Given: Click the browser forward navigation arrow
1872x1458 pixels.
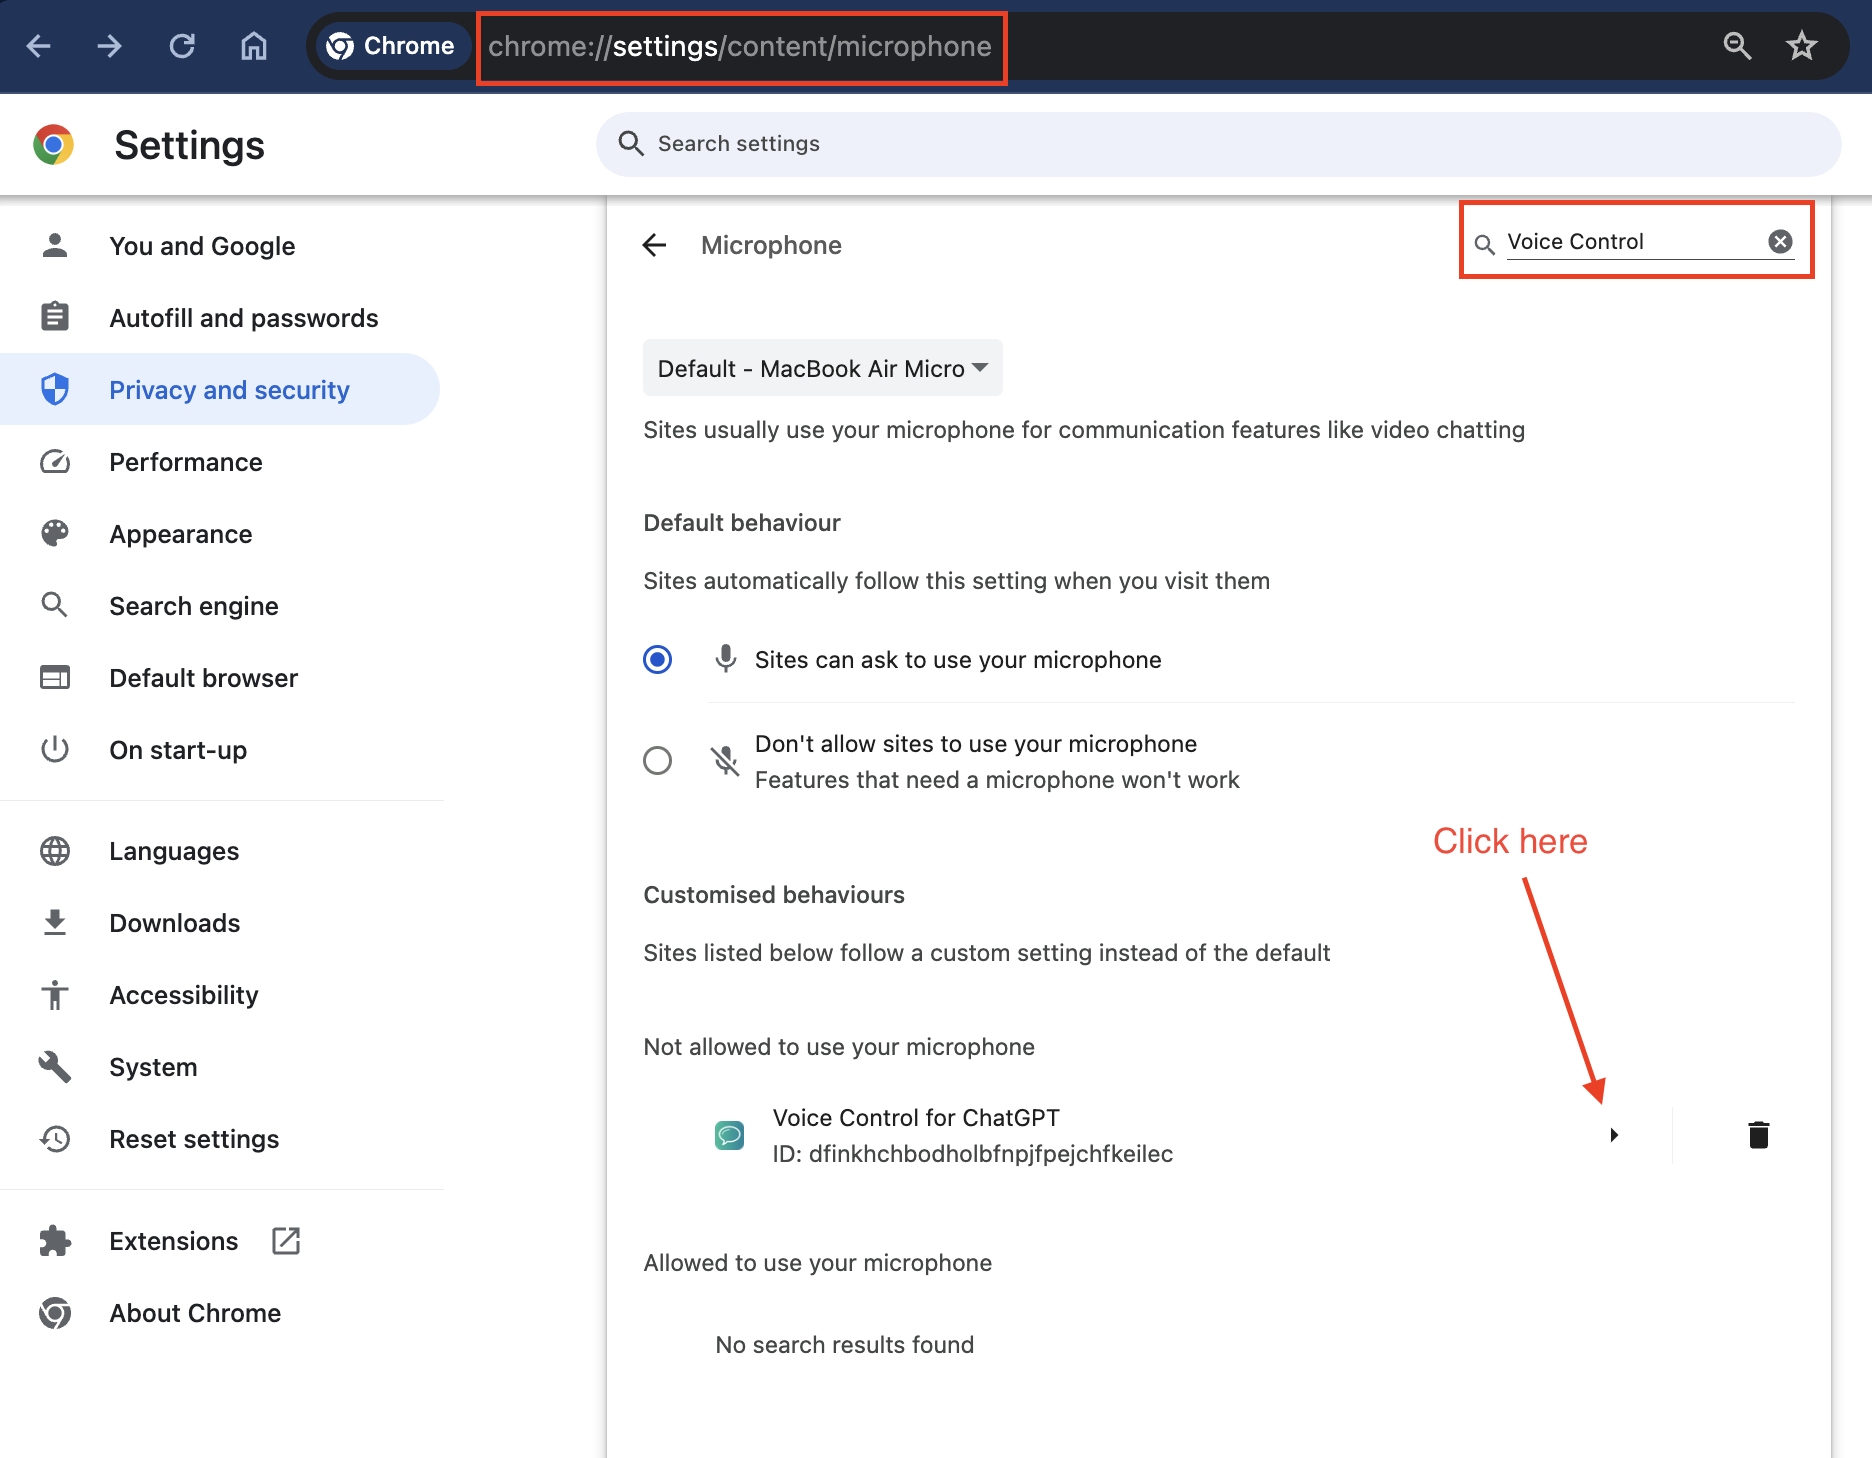Looking at the screenshot, I should coord(110,46).
